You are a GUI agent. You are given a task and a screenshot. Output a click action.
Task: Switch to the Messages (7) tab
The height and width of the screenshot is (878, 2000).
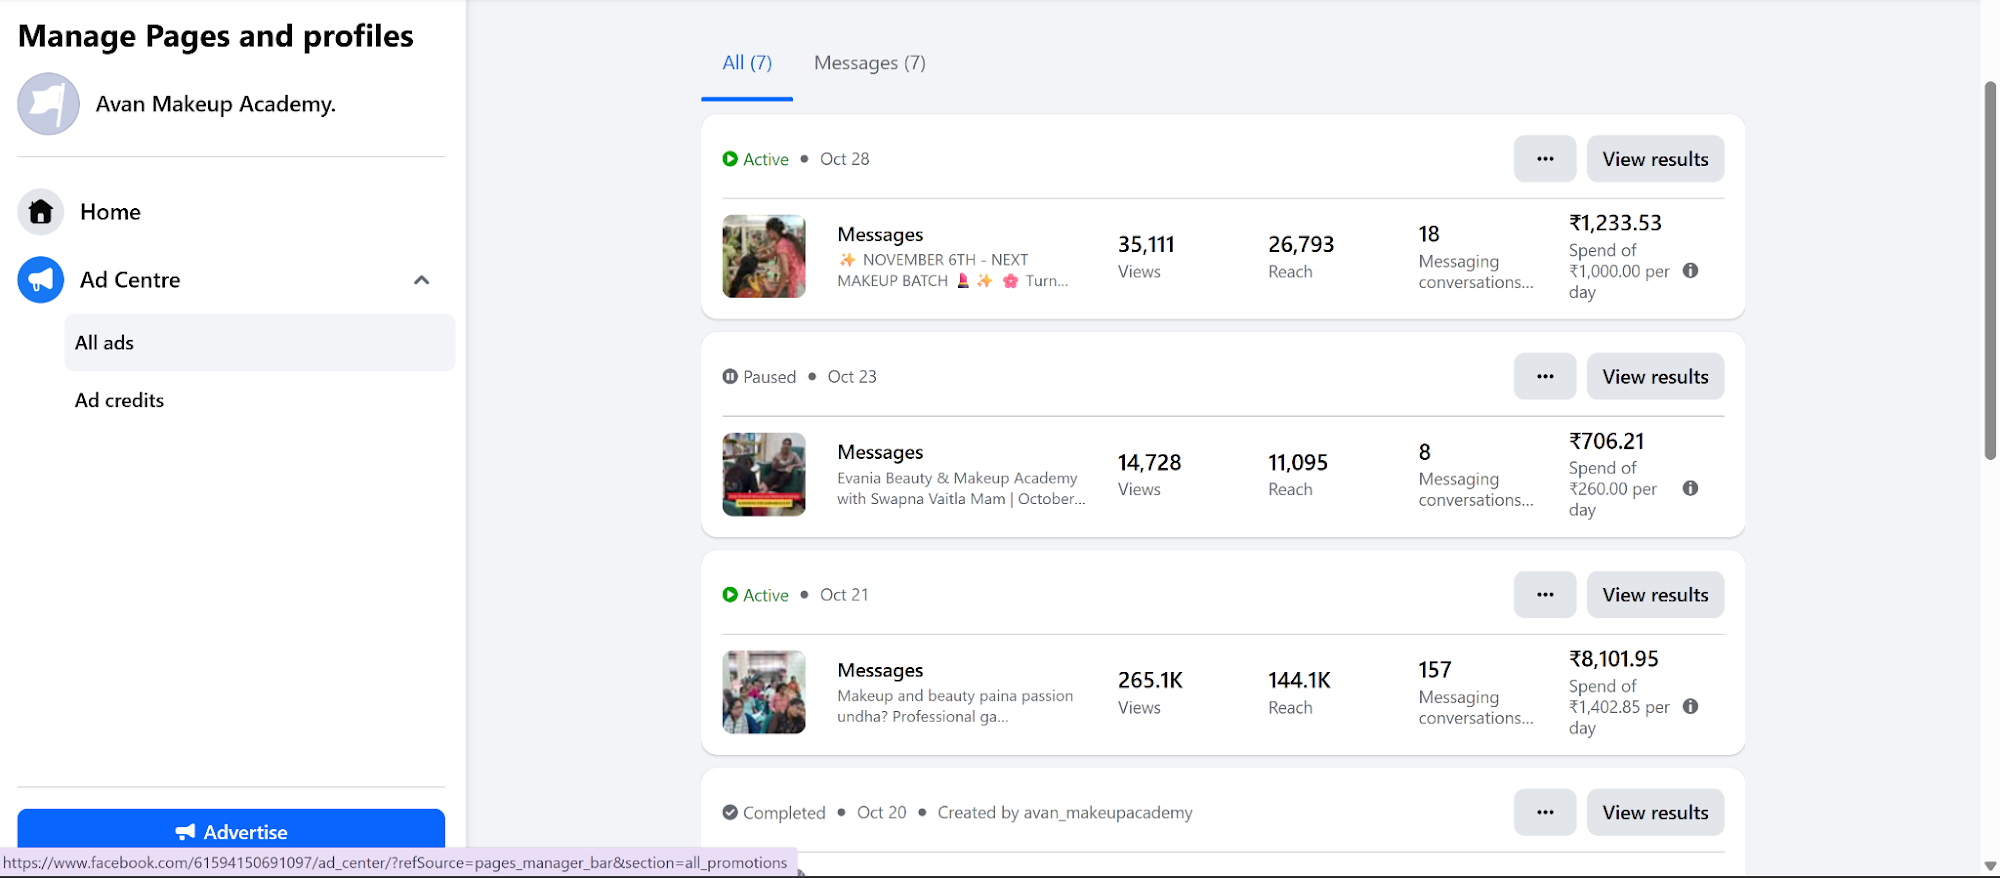(x=870, y=63)
